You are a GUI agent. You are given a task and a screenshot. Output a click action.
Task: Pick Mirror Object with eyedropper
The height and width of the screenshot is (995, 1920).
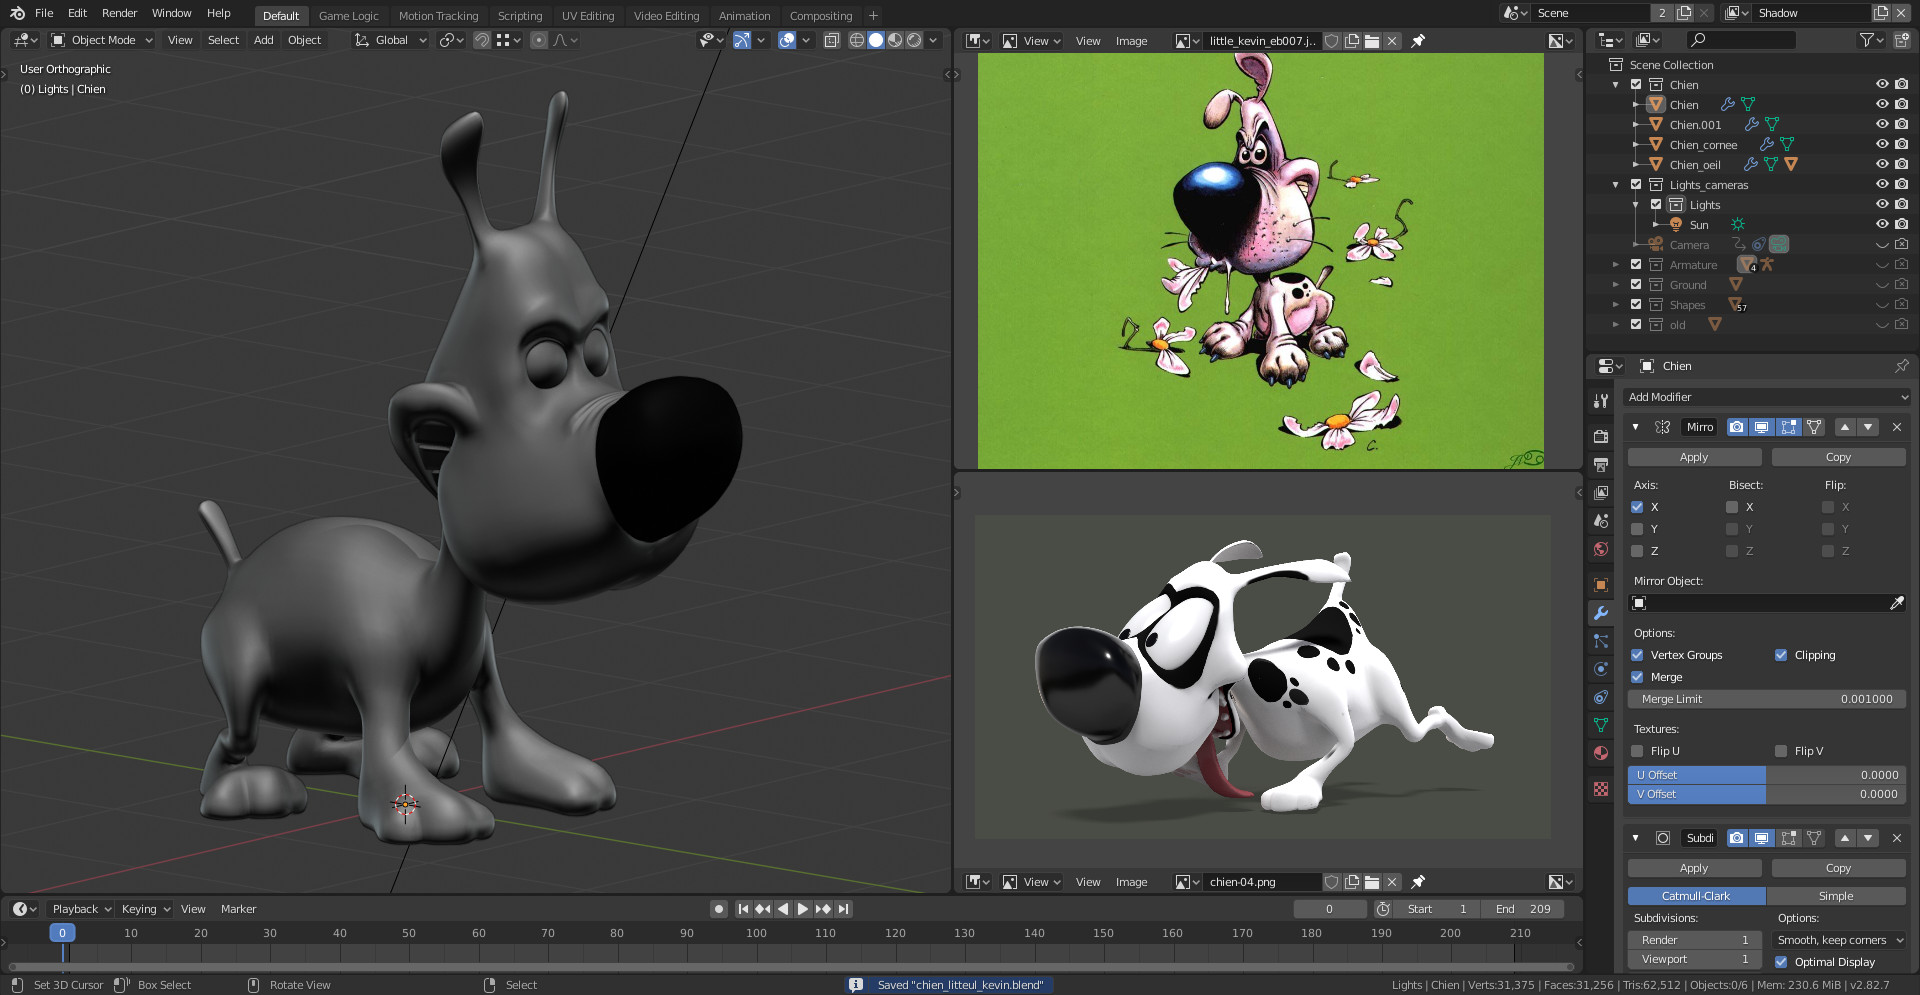1896,603
